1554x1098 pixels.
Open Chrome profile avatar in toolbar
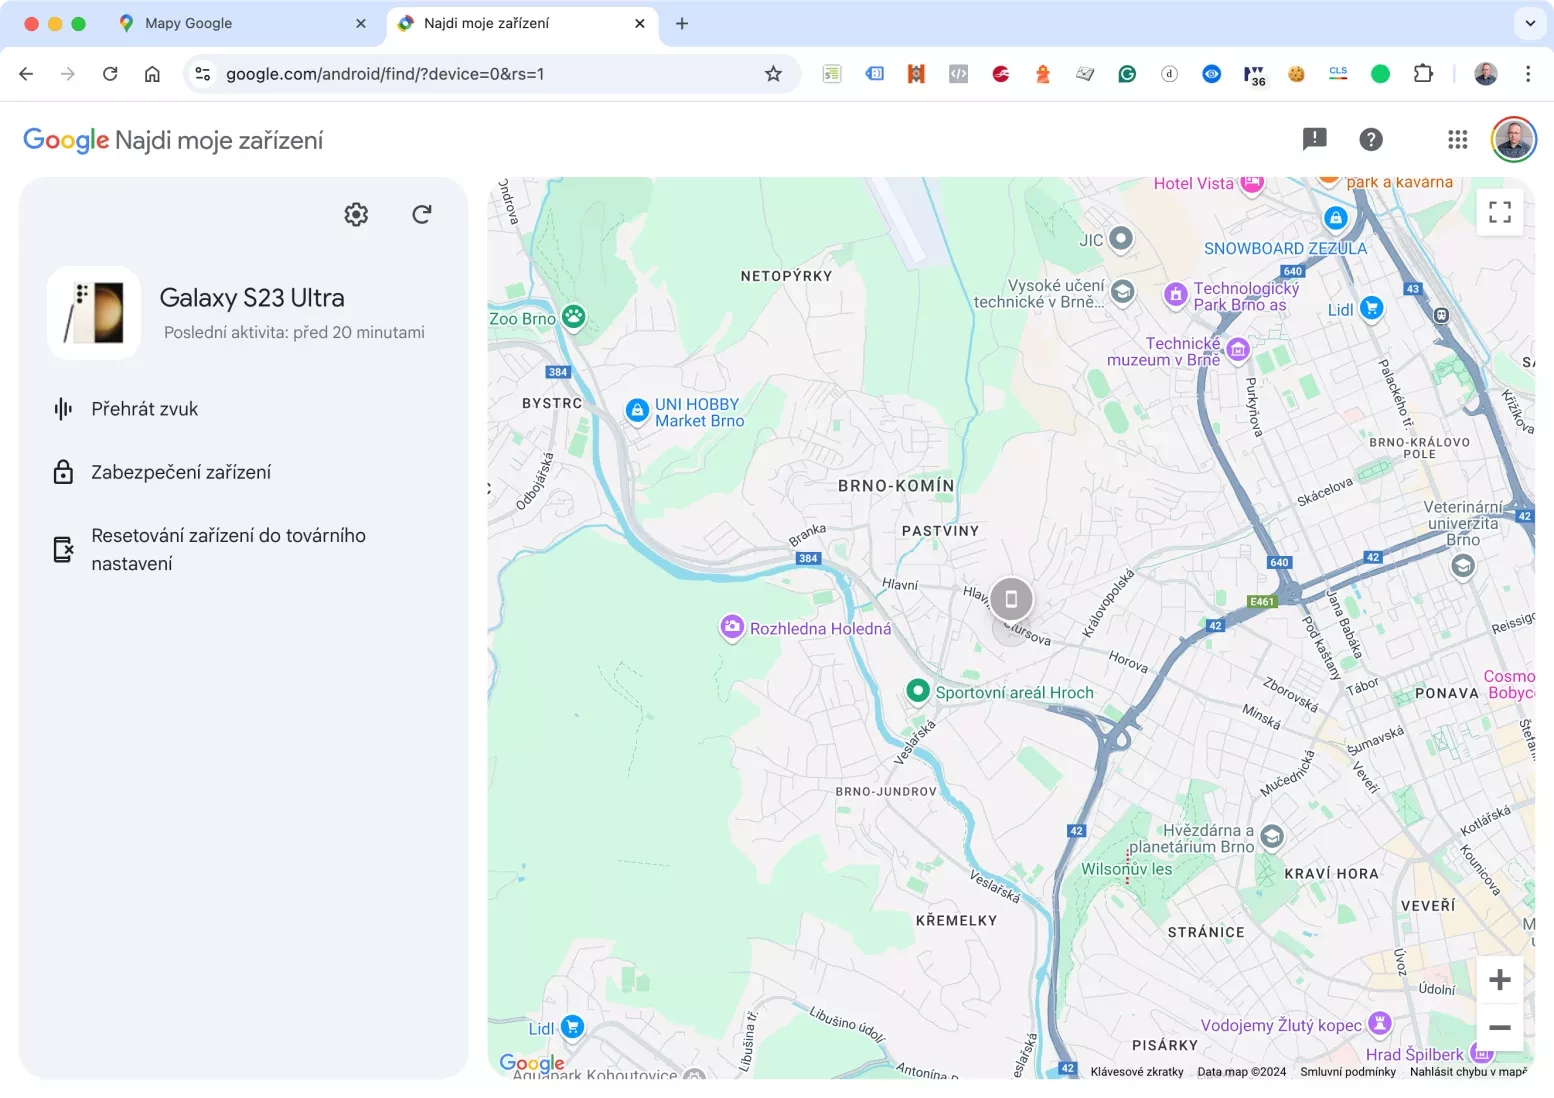coord(1486,74)
